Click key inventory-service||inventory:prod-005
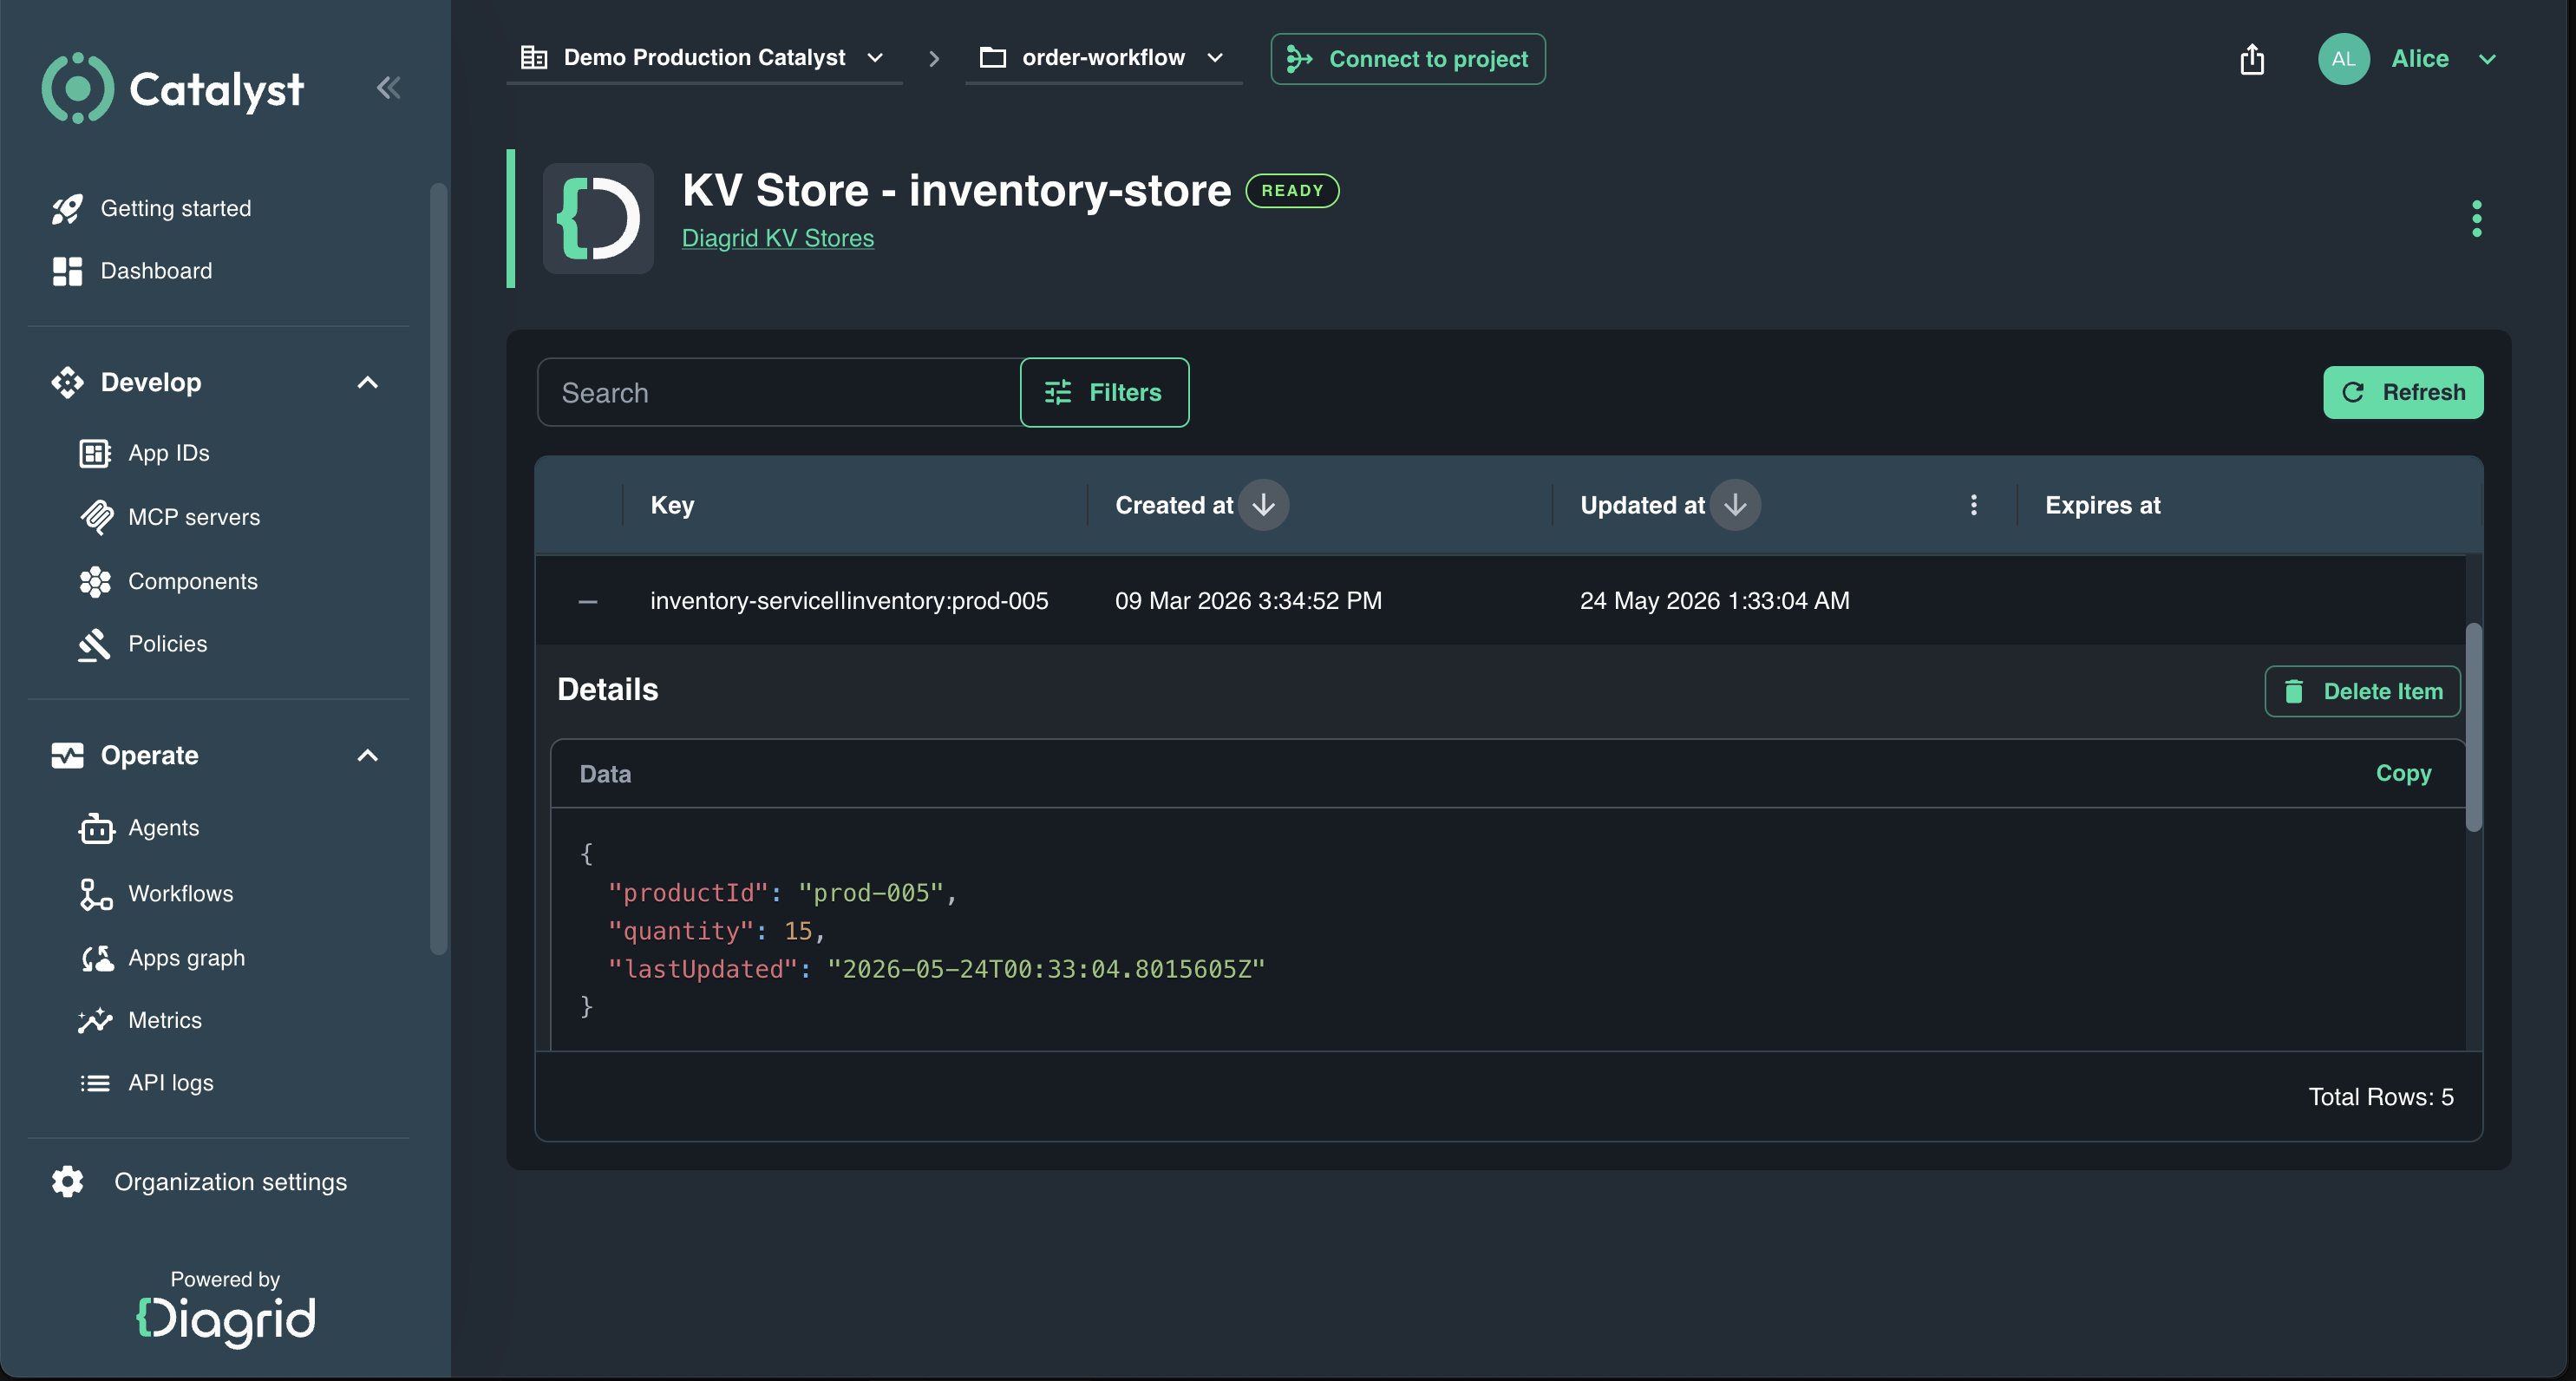 pyautogui.click(x=849, y=601)
